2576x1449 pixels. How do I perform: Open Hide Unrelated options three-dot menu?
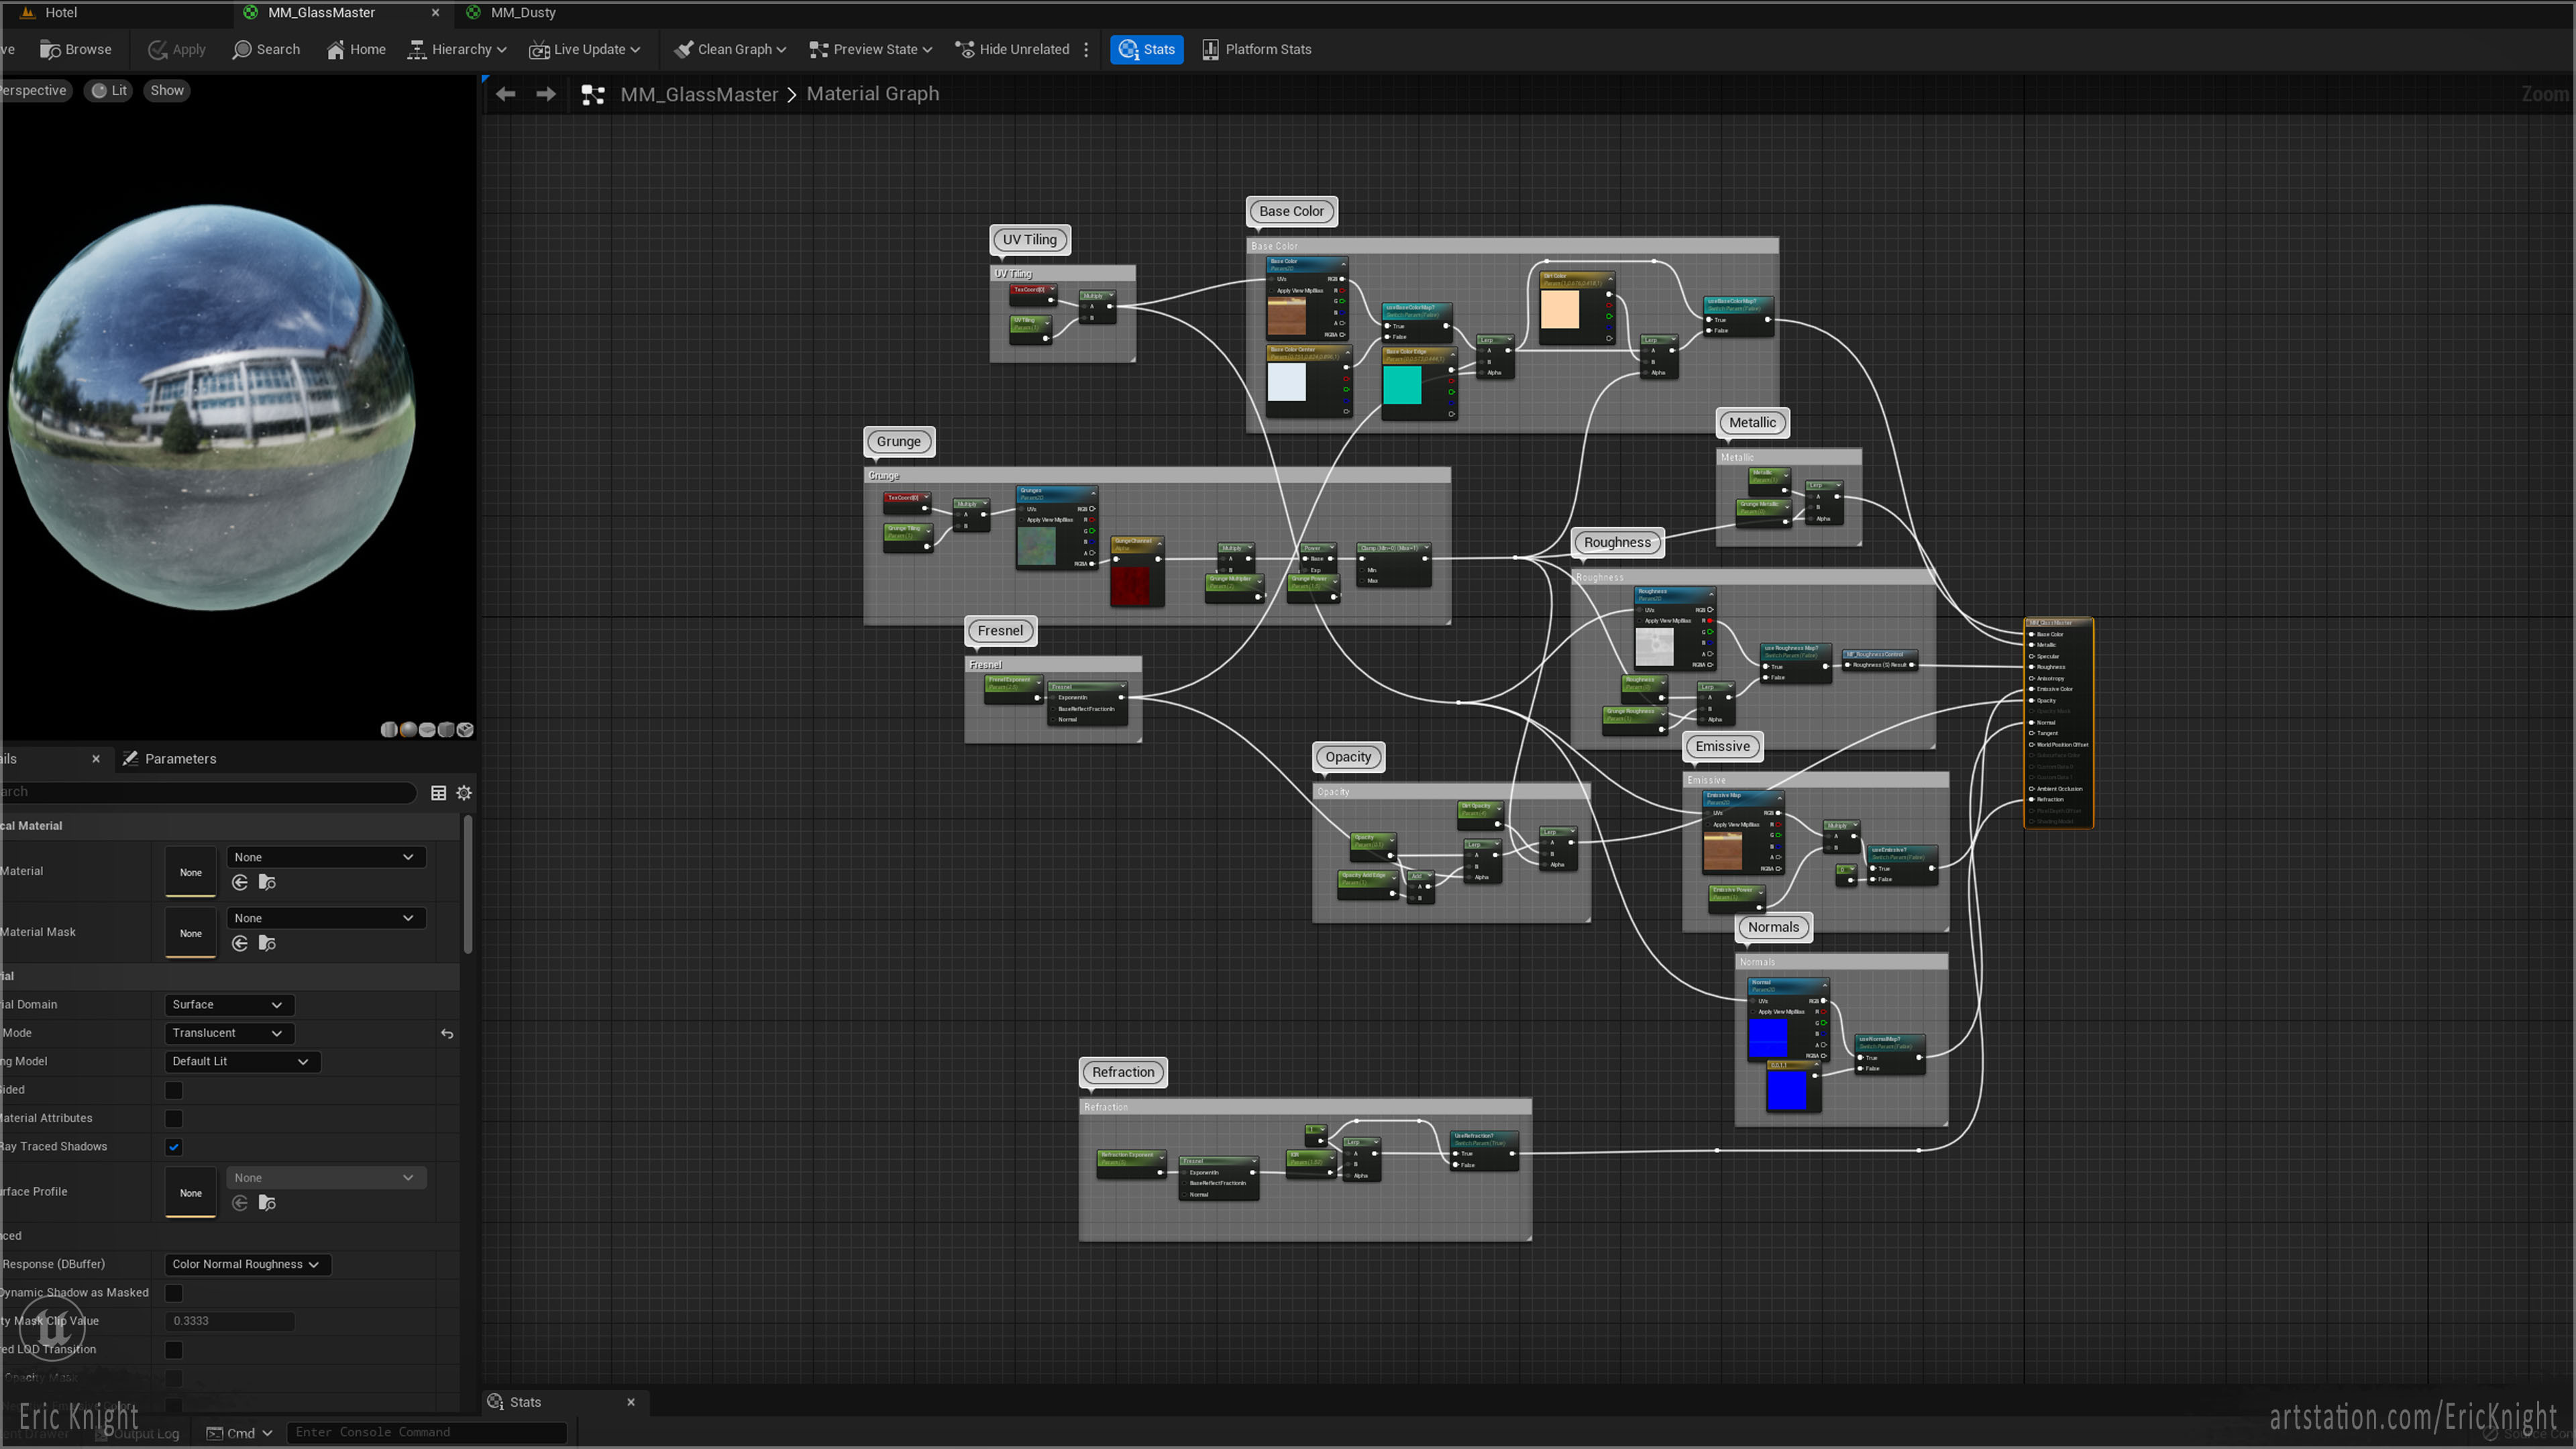(1086, 49)
